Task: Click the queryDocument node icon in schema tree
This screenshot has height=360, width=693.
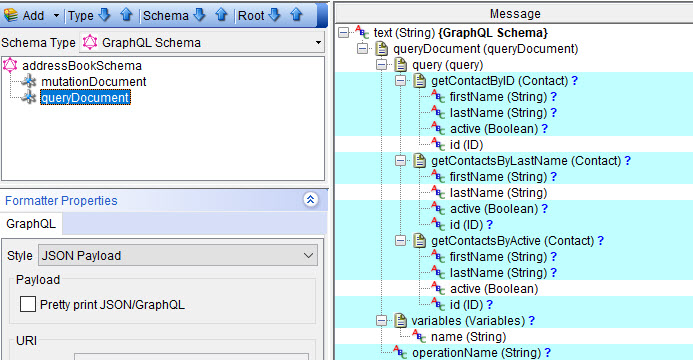Action: (29, 97)
